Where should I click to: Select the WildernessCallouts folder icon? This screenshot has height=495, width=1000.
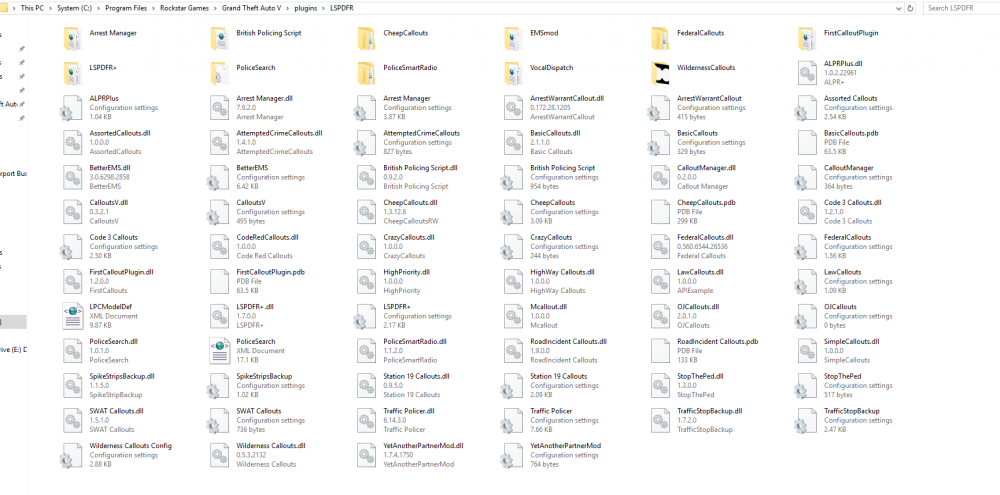pos(661,73)
